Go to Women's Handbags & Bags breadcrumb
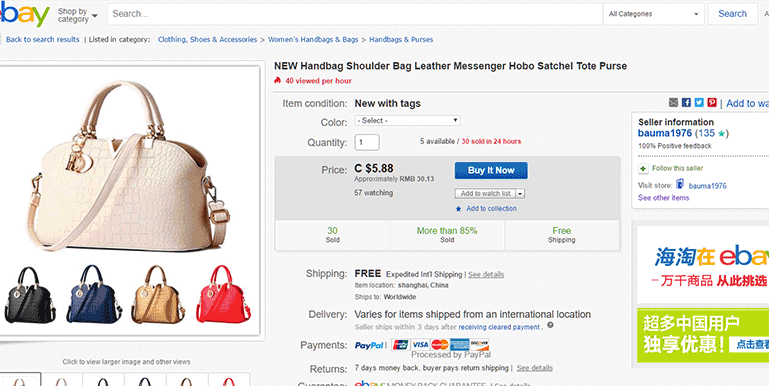Image resolution: width=769 pixels, height=386 pixels. tap(313, 40)
